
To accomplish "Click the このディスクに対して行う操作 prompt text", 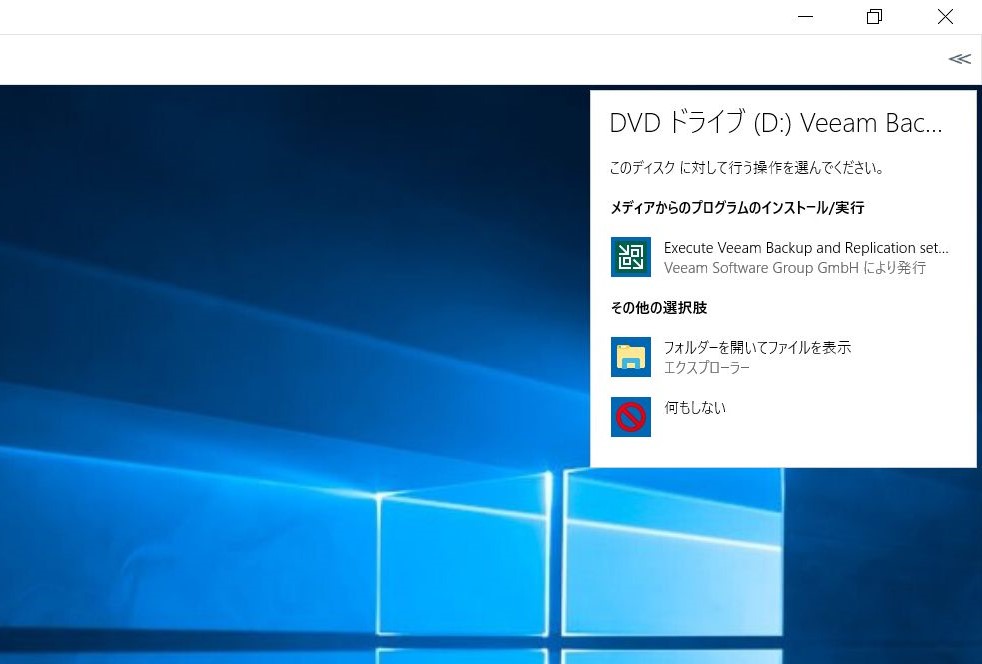I will tap(747, 167).
